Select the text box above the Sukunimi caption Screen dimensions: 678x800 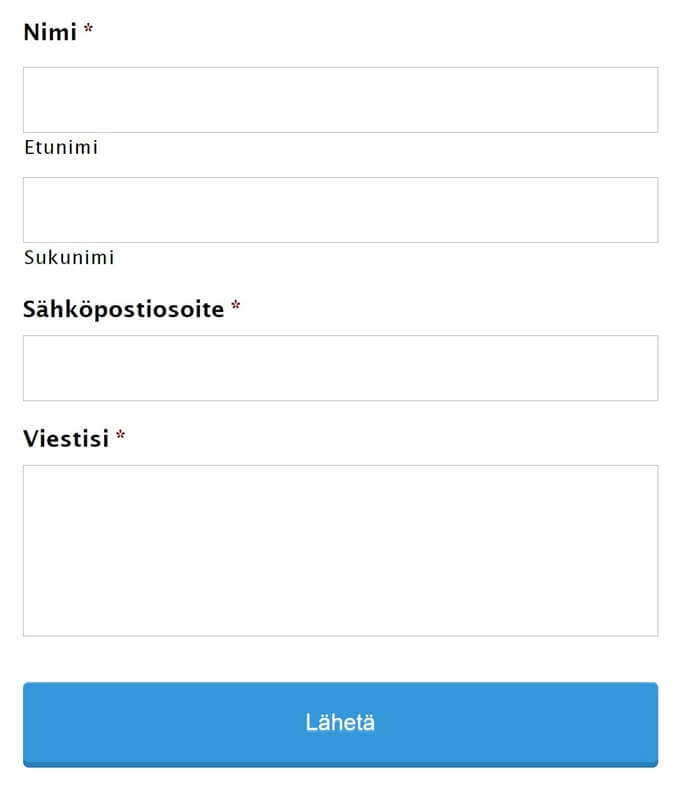pyautogui.click(x=340, y=210)
